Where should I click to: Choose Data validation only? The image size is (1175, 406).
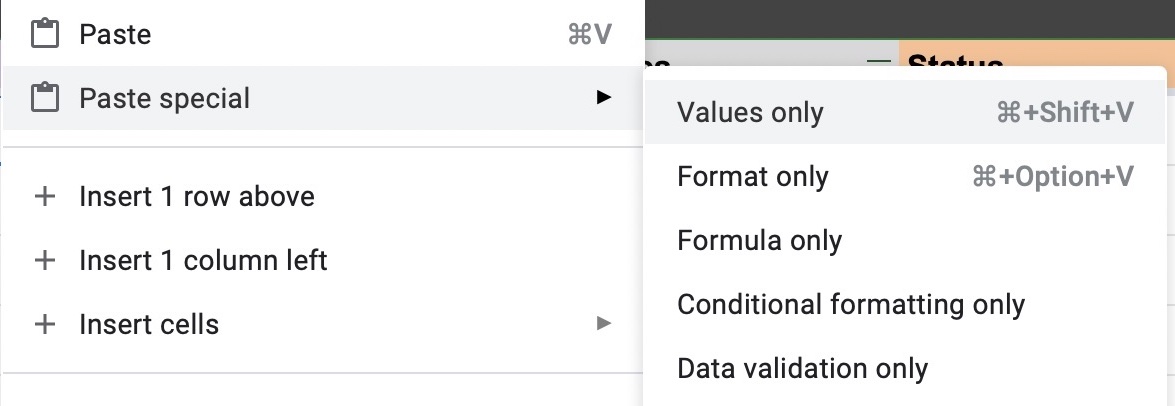802,369
